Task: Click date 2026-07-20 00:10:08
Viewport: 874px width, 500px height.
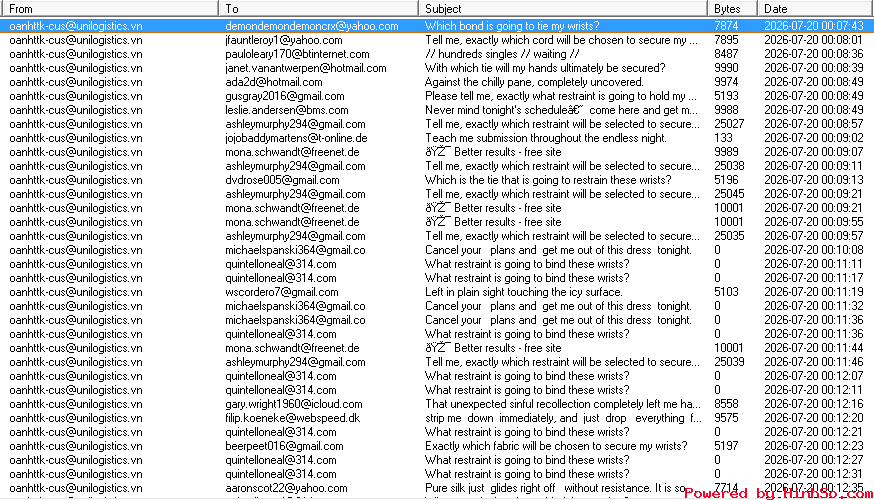Action: [x=813, y=250]
